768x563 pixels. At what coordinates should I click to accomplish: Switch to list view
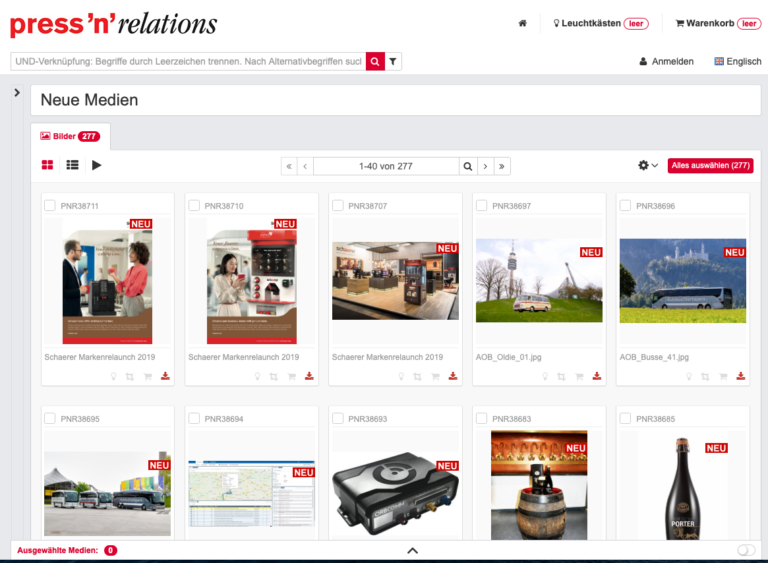72,165
